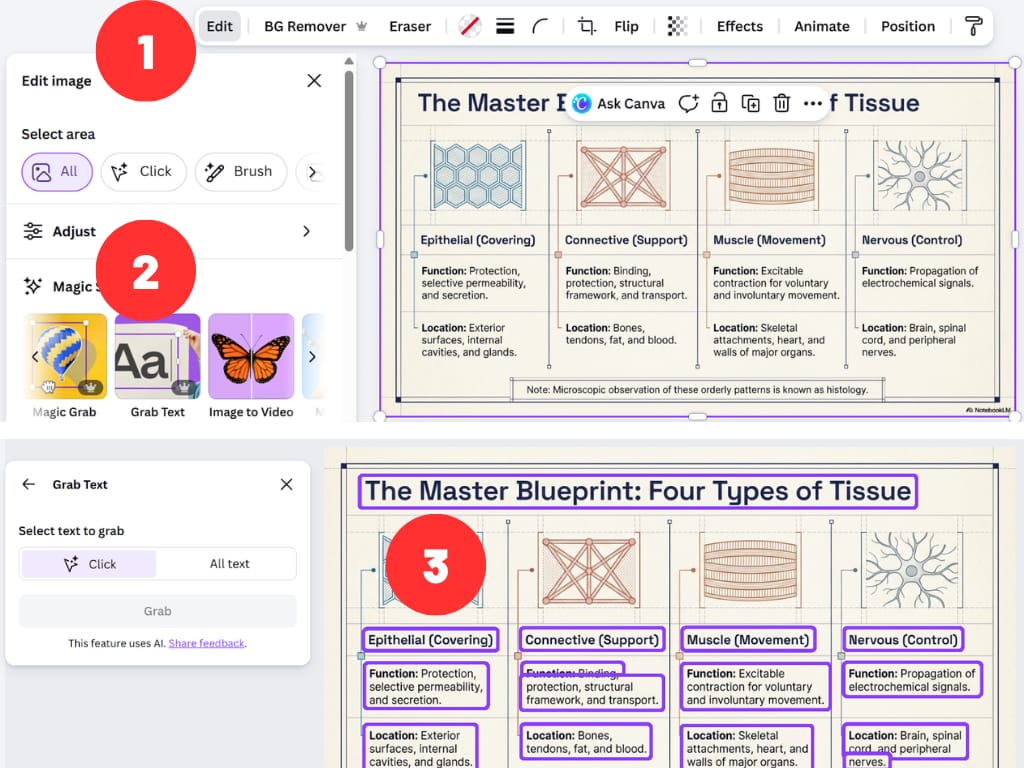Choose Click mode in Grab Text panel
The height and width of the screenshot is (768, 1024).
click(x=90, y=564)
